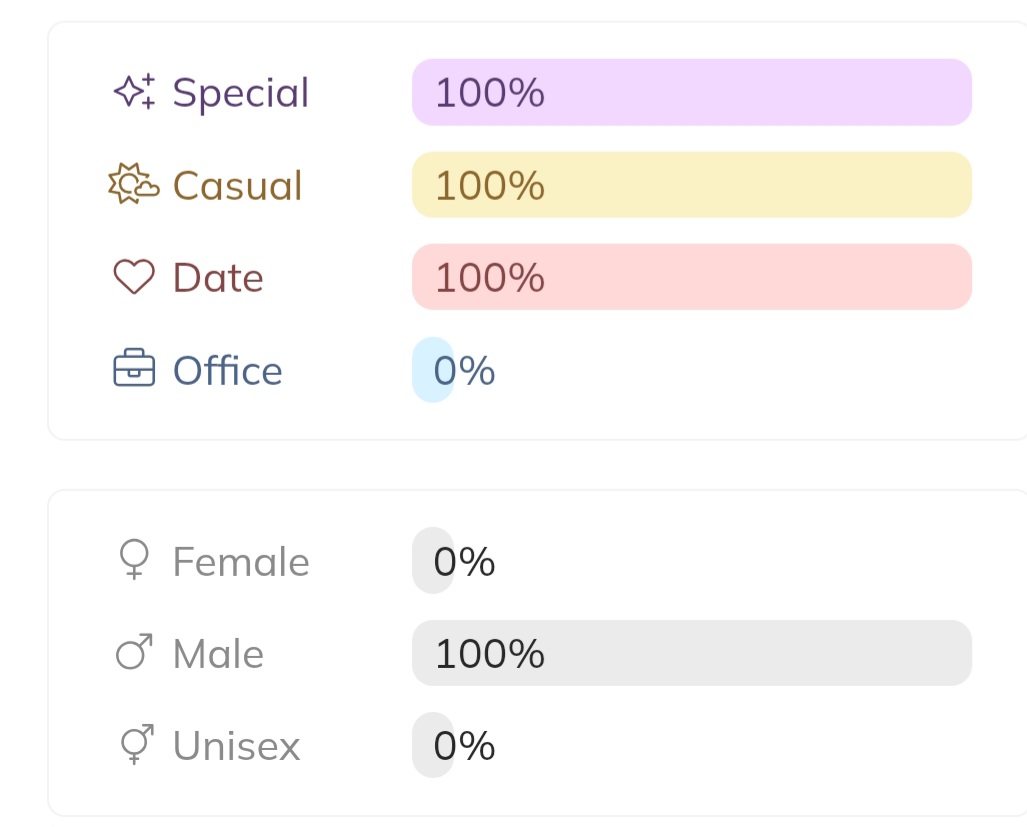Click the Office occasion label
The image size is (1027, 827).
(227, 371)
